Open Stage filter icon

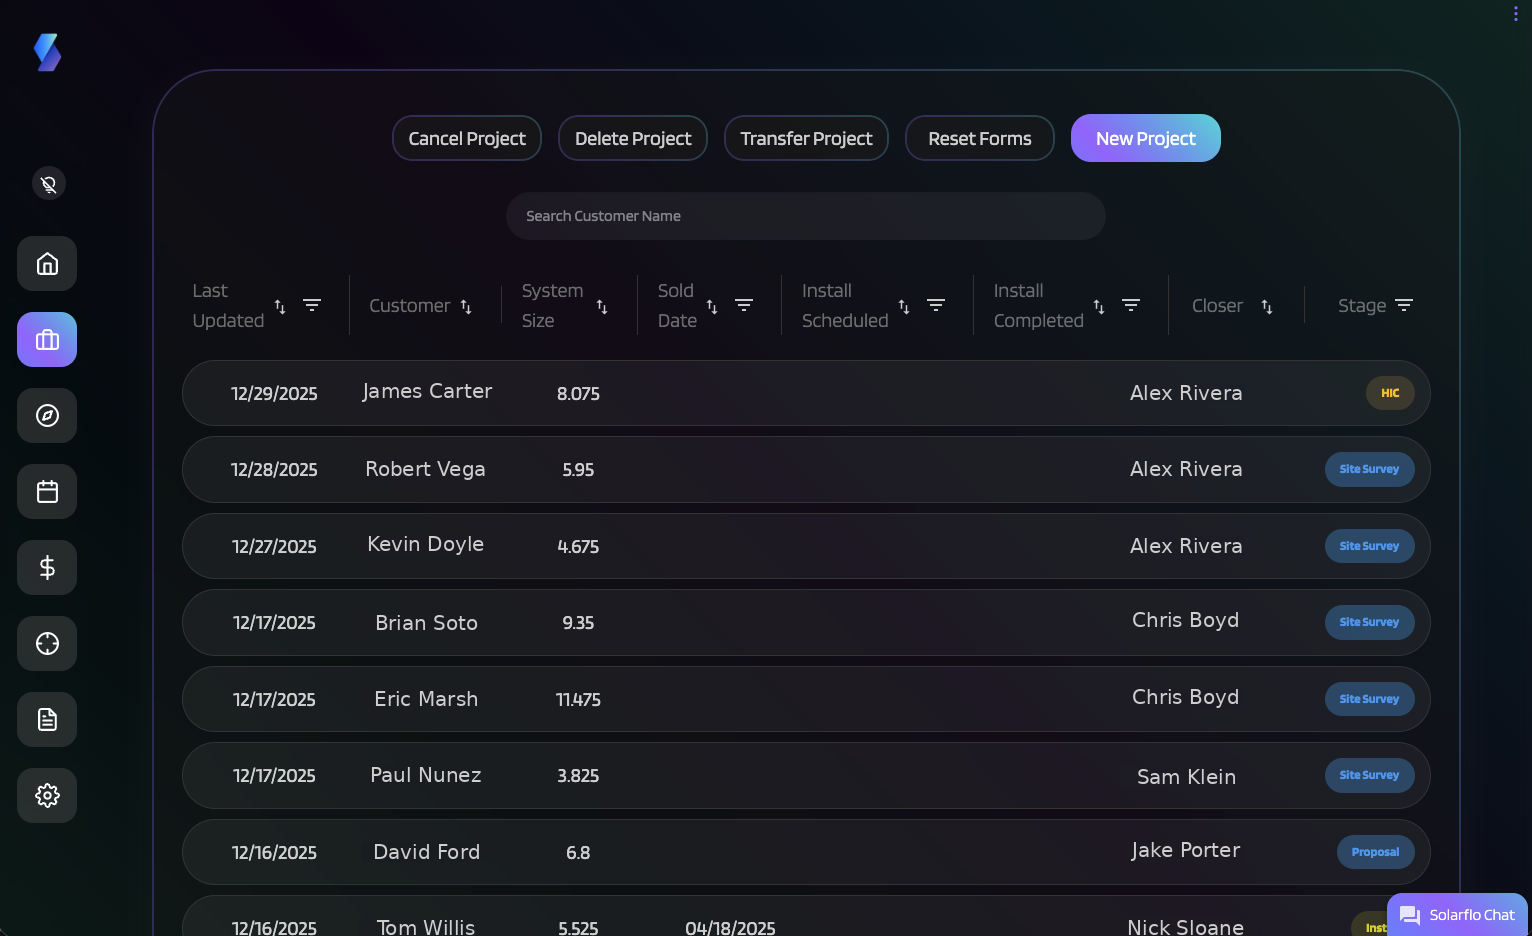[1404, 305]
